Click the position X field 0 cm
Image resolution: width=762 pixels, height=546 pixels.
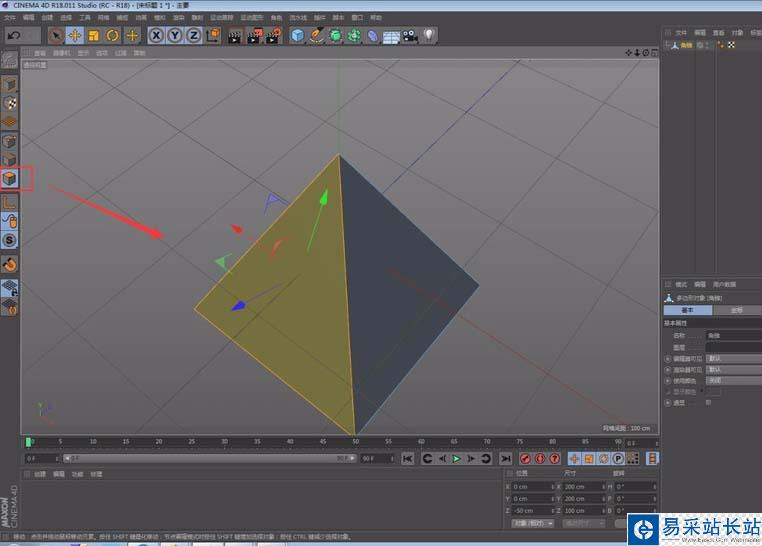pyautogui.click(x=533, y=486)
